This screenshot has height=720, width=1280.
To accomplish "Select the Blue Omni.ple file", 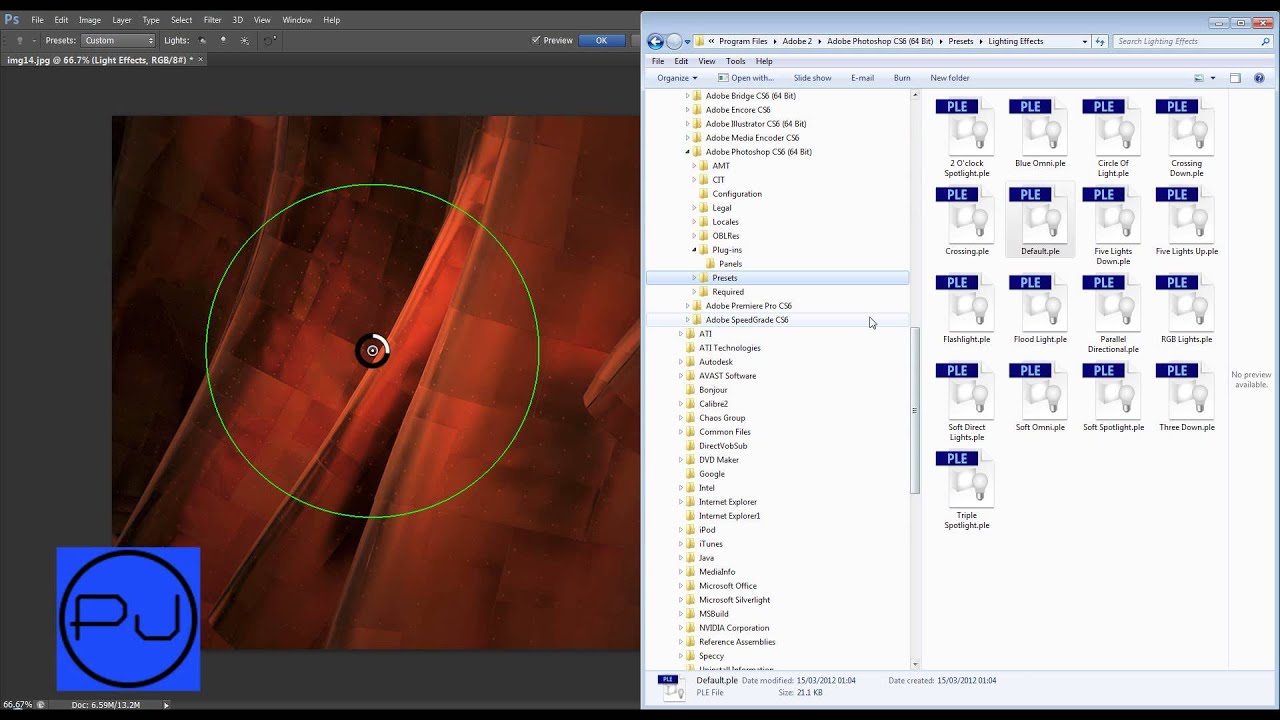I will (1040, 133).
